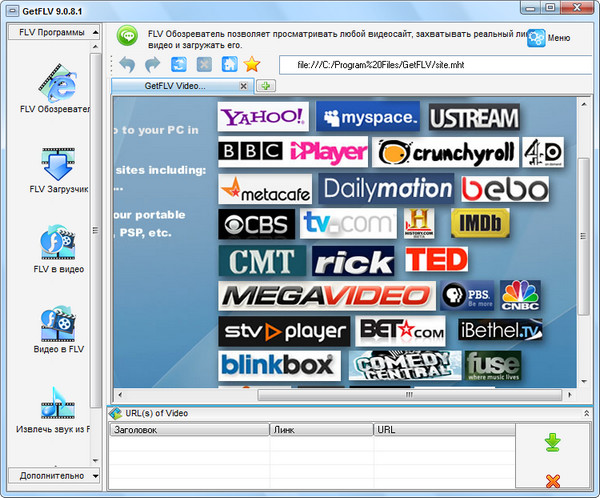Click the forward navigation arrow
This screenshot has width=600, height=498.
click(152, 65)
